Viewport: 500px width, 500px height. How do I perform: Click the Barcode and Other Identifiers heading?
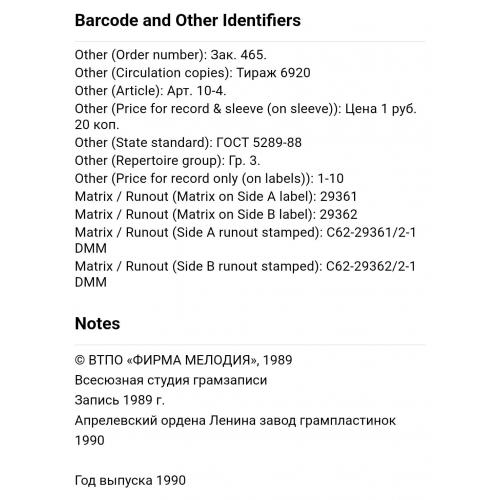[x=188, y=20]
